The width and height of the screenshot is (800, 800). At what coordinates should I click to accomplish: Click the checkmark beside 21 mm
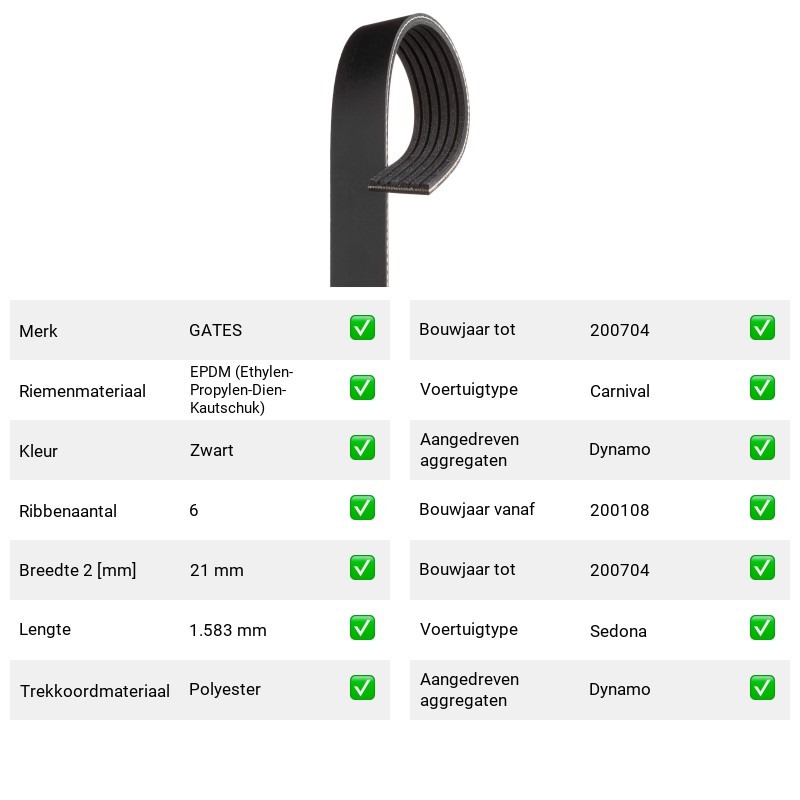362,568
